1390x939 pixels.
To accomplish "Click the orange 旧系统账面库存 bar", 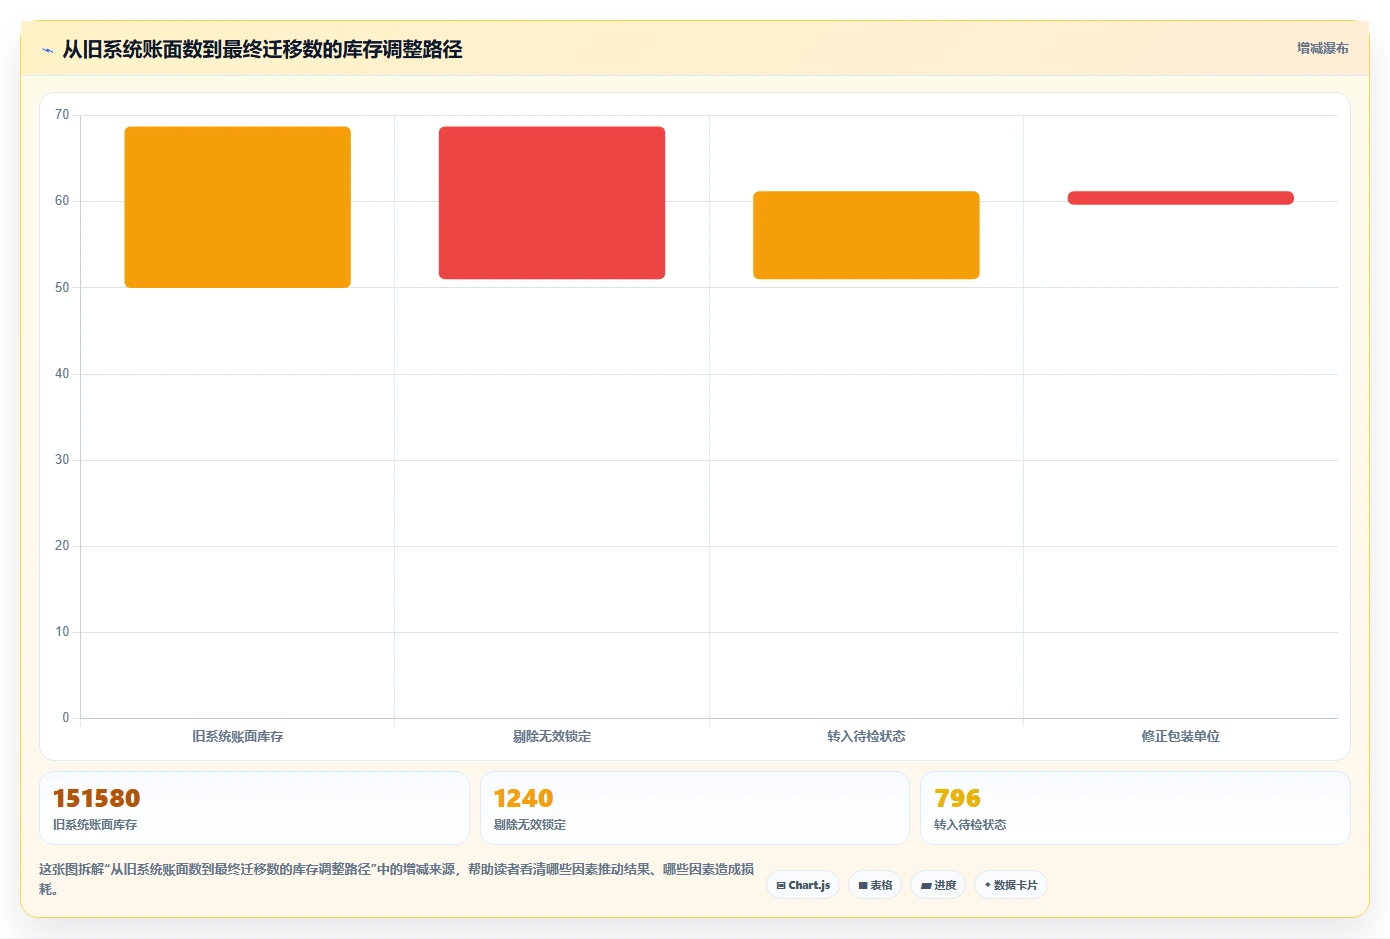I will 237,207.
